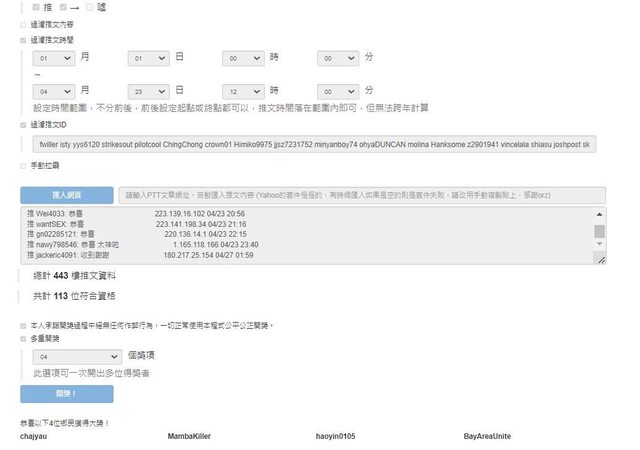Open the end month dropdown showing 04

(54, 90)
